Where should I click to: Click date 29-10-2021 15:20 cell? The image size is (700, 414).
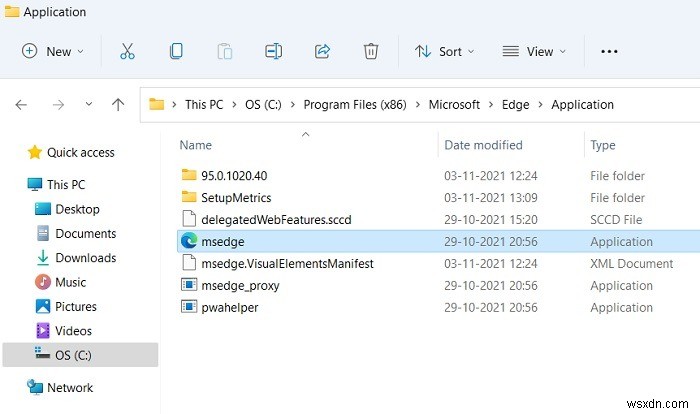[490, 220]
